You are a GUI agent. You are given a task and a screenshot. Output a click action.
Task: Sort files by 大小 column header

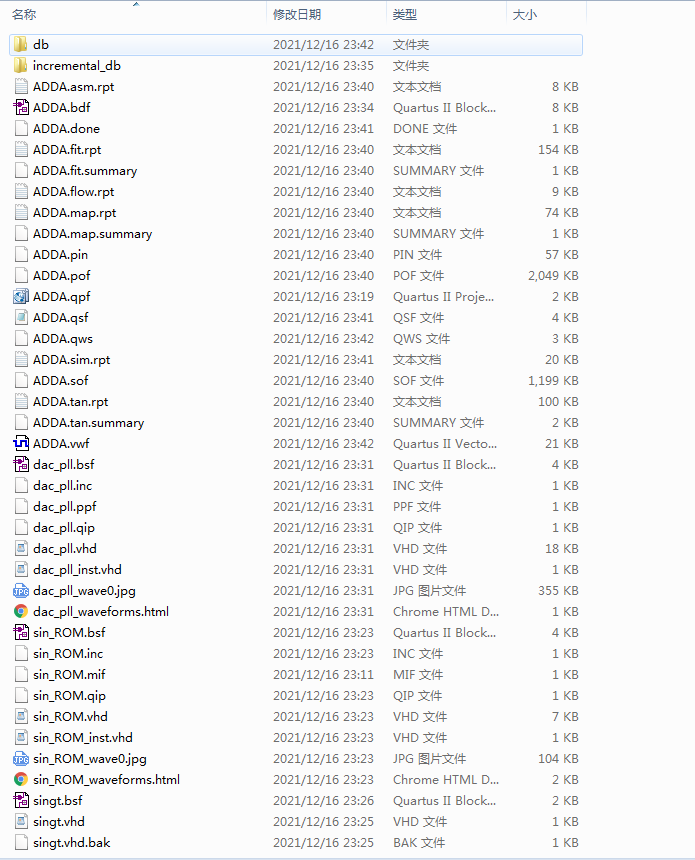coord(524,15)
